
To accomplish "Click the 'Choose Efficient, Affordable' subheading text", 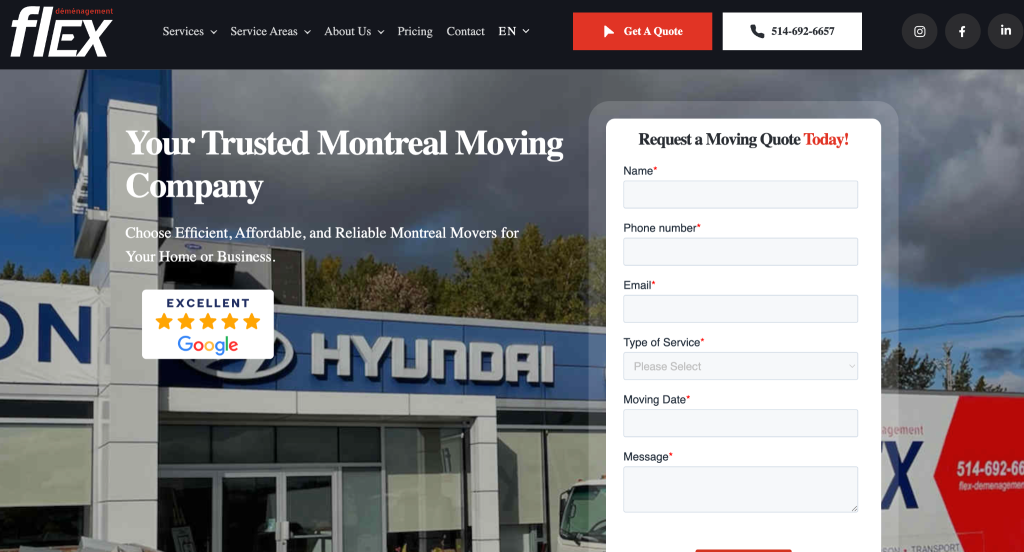I will pos(322,244).
